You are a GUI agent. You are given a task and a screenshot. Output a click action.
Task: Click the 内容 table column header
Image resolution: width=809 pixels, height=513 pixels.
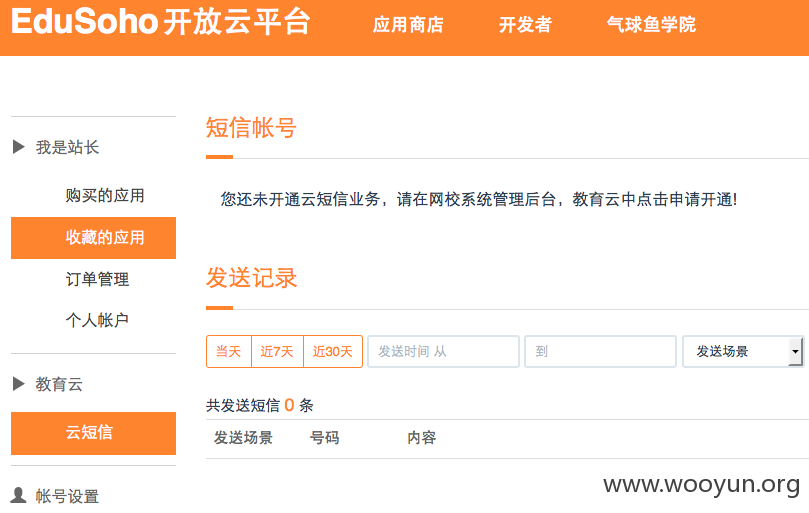coord(422,438)
